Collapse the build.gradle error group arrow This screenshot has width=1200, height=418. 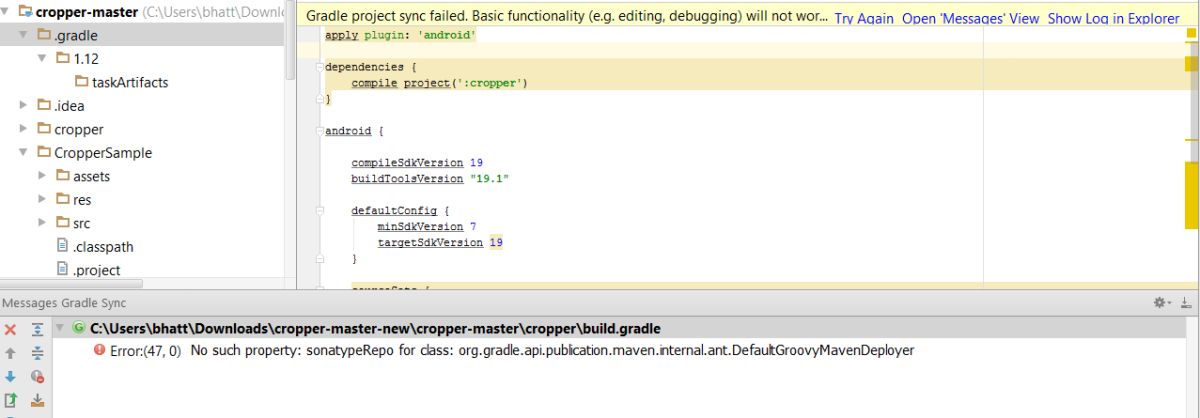click(60, 328)
